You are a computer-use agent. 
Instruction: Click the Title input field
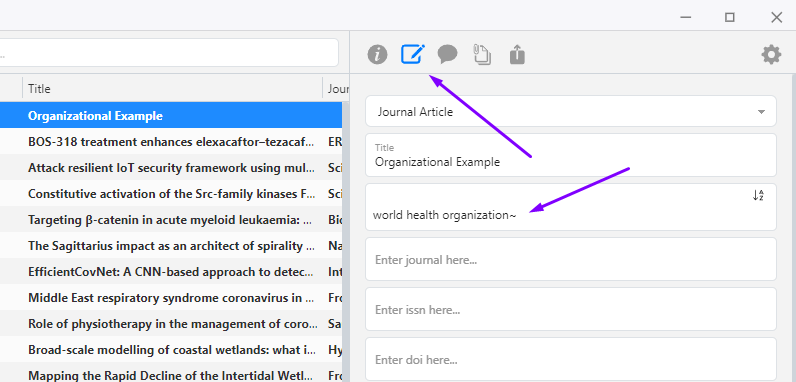pos(571,155)
